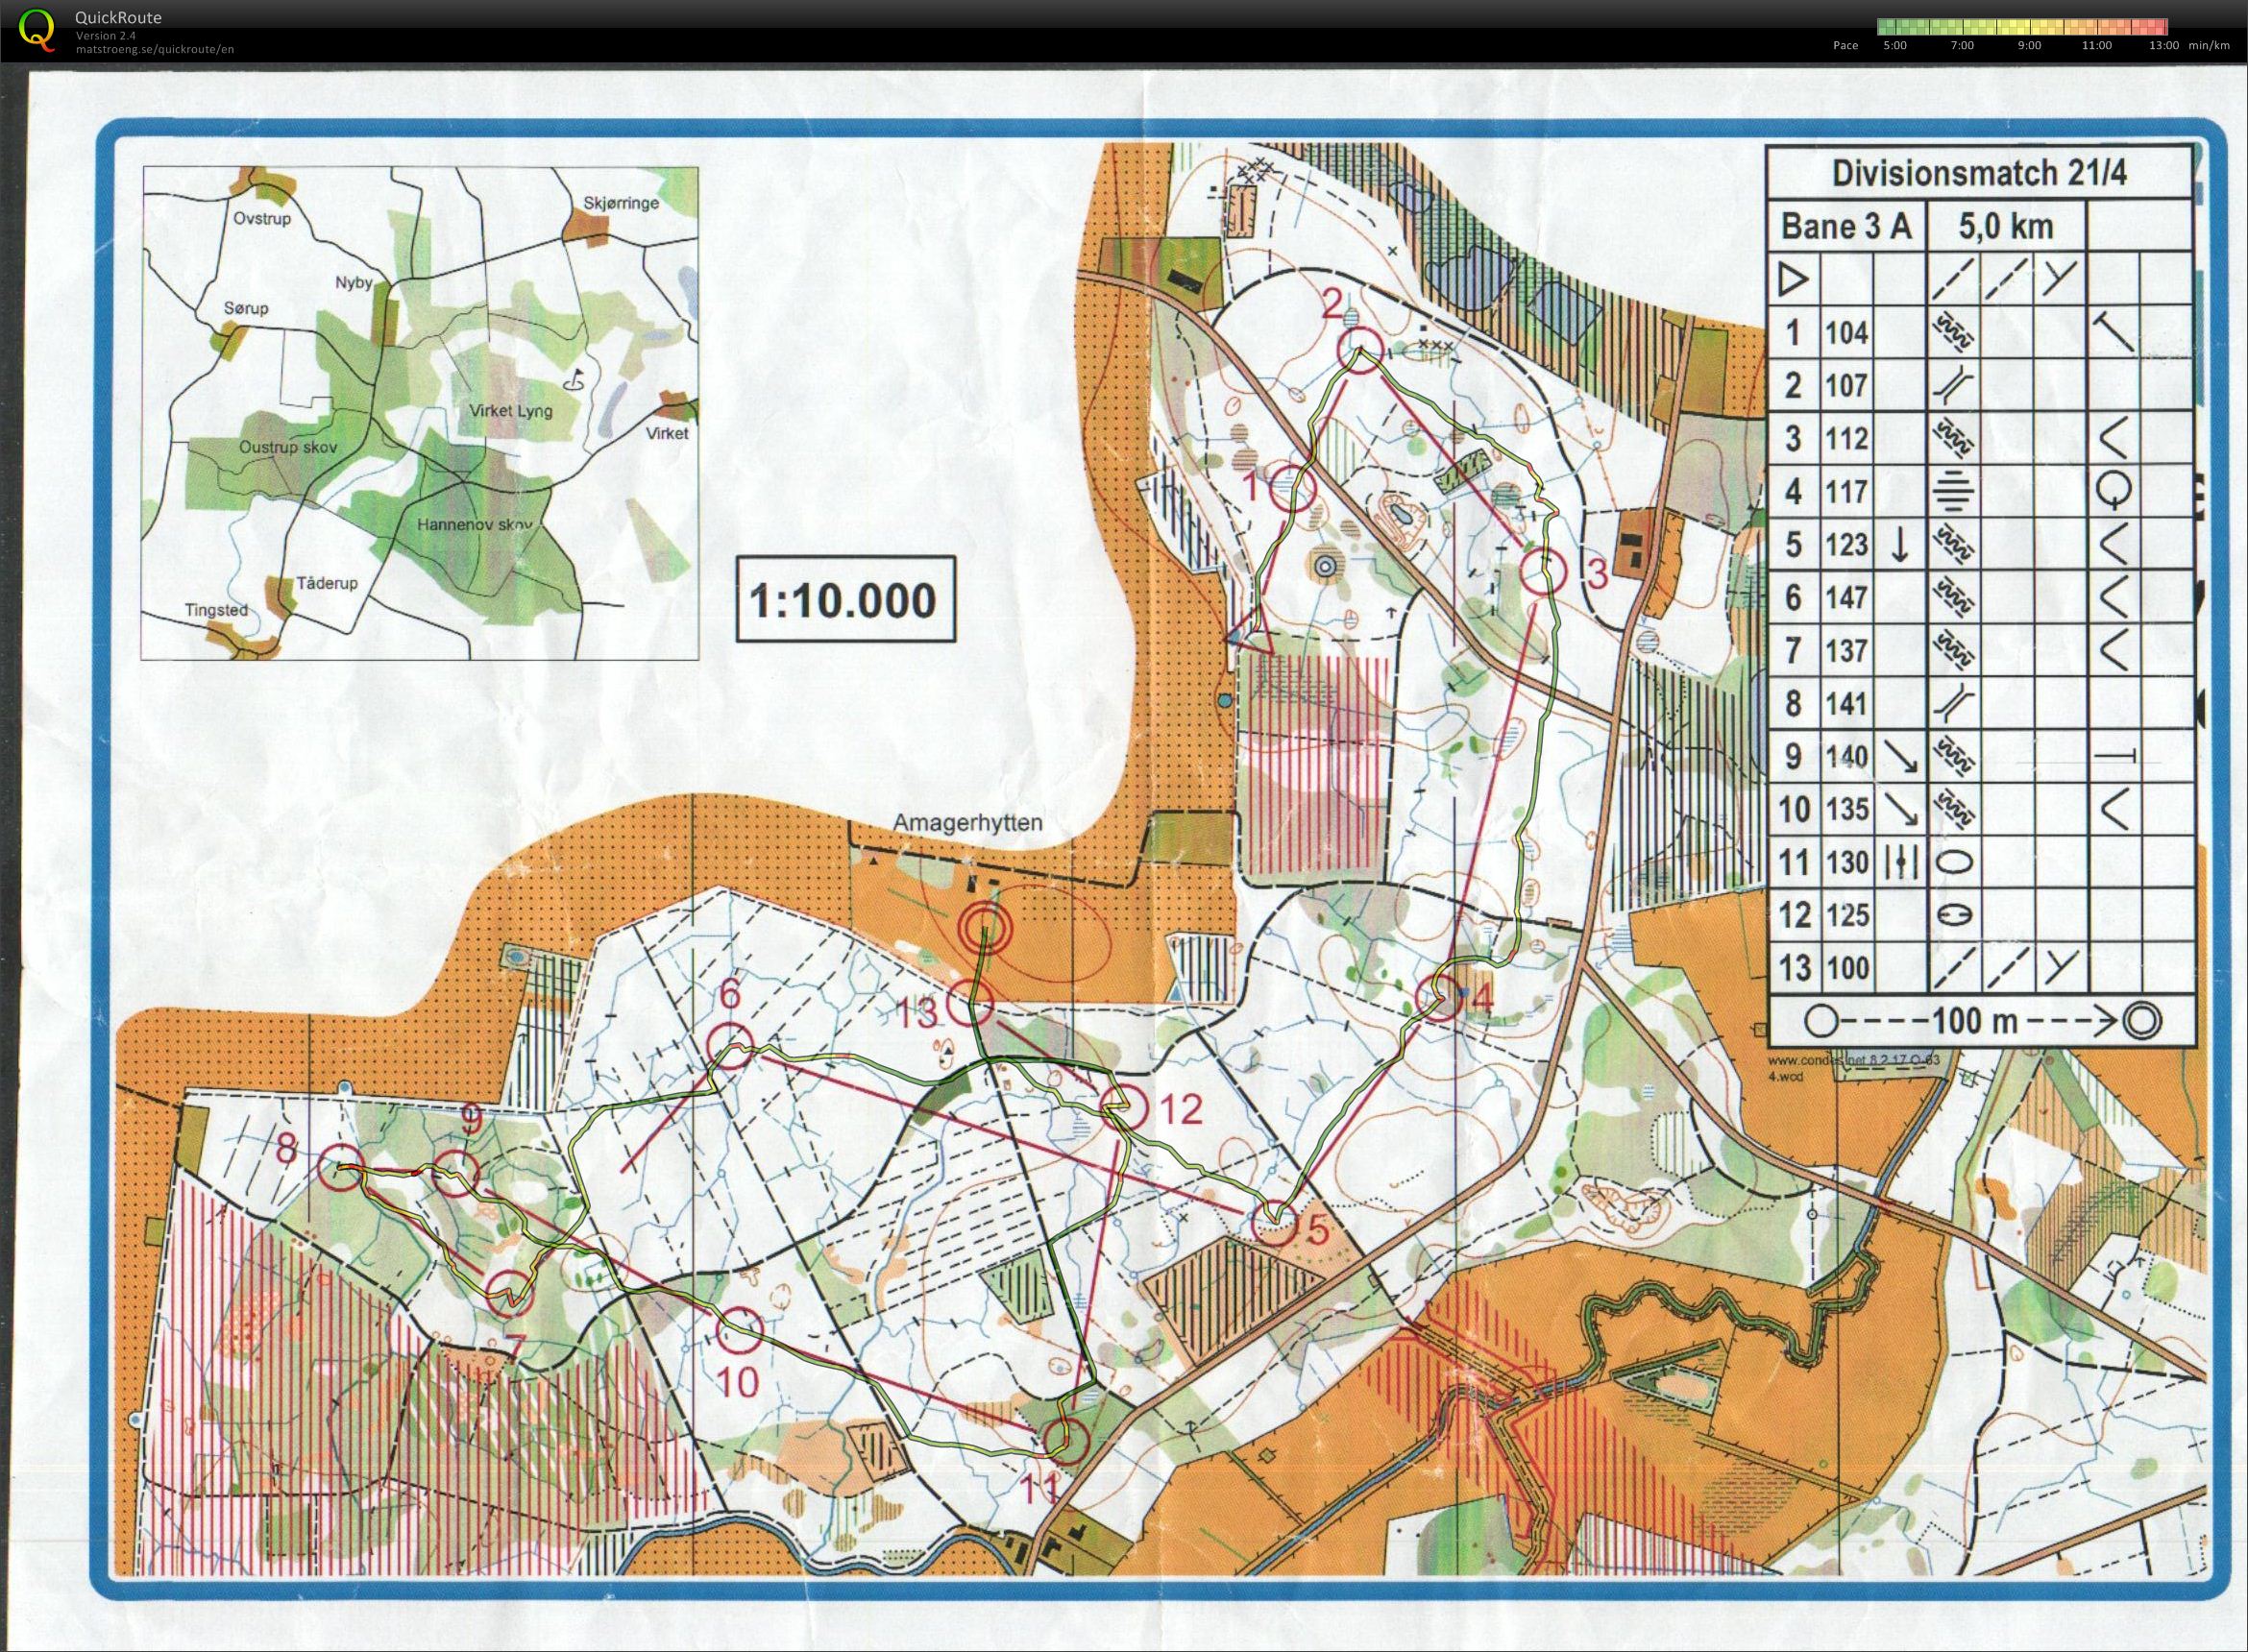Click control circle 2 on the map

click(x=1360, y=350)
